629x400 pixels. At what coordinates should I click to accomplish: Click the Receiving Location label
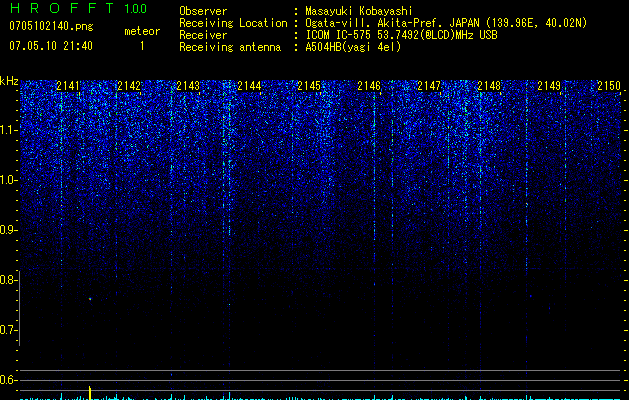pyautogui.click(x=233, y=23)
